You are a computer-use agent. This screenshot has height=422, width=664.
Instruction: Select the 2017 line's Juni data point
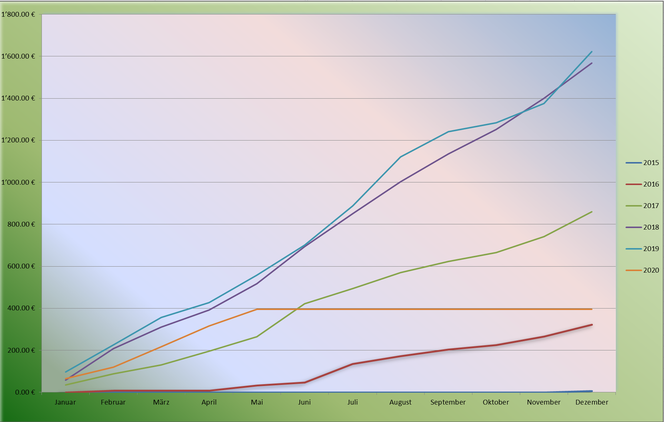[x=304, y=304]
